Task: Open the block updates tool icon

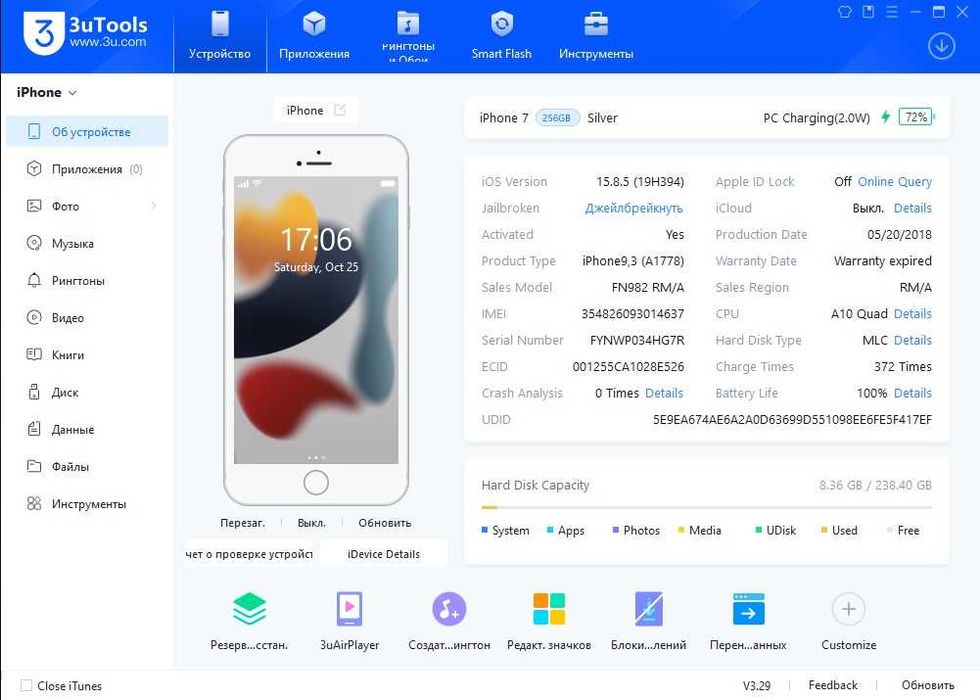Action: pos(649,609)
